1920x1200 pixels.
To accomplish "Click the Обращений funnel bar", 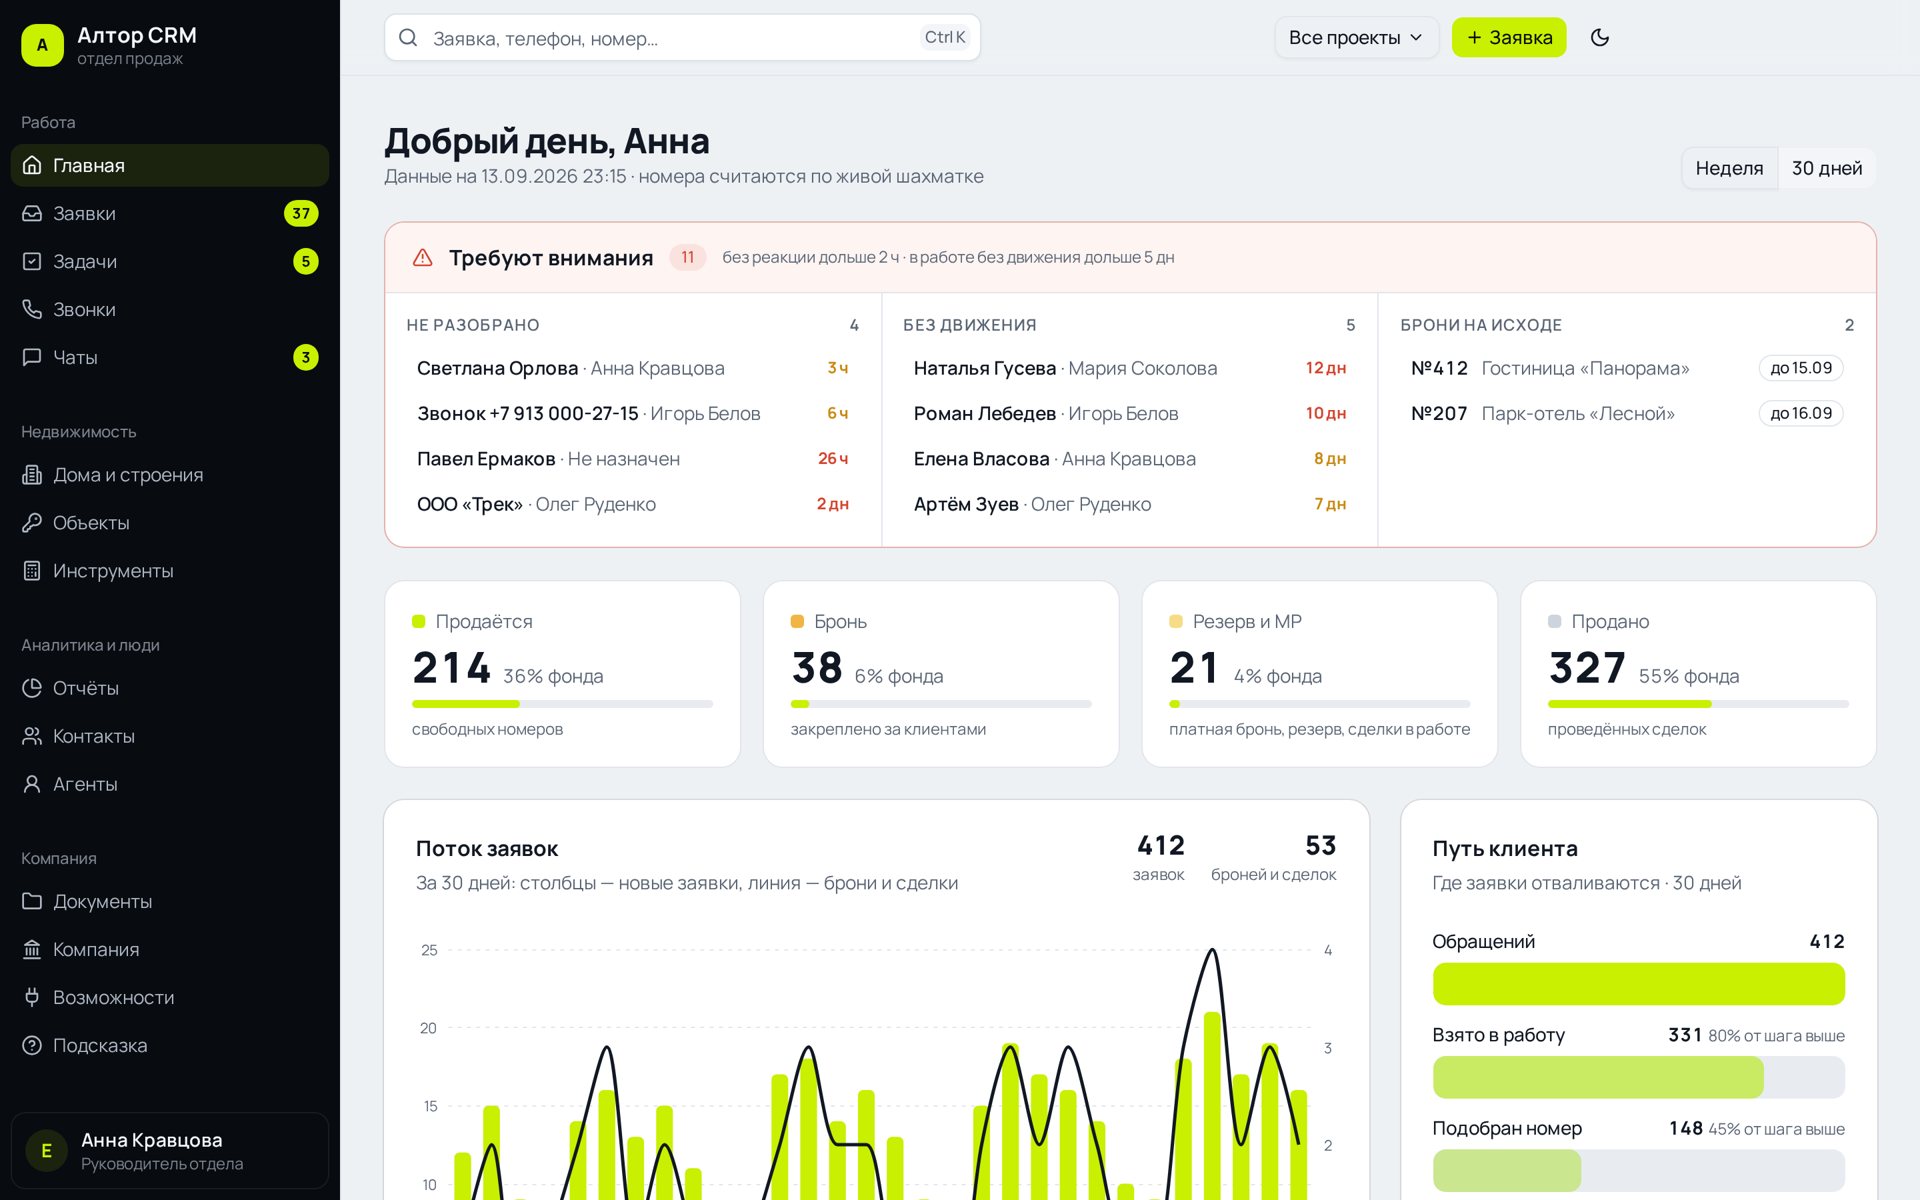I will 1638,984.
